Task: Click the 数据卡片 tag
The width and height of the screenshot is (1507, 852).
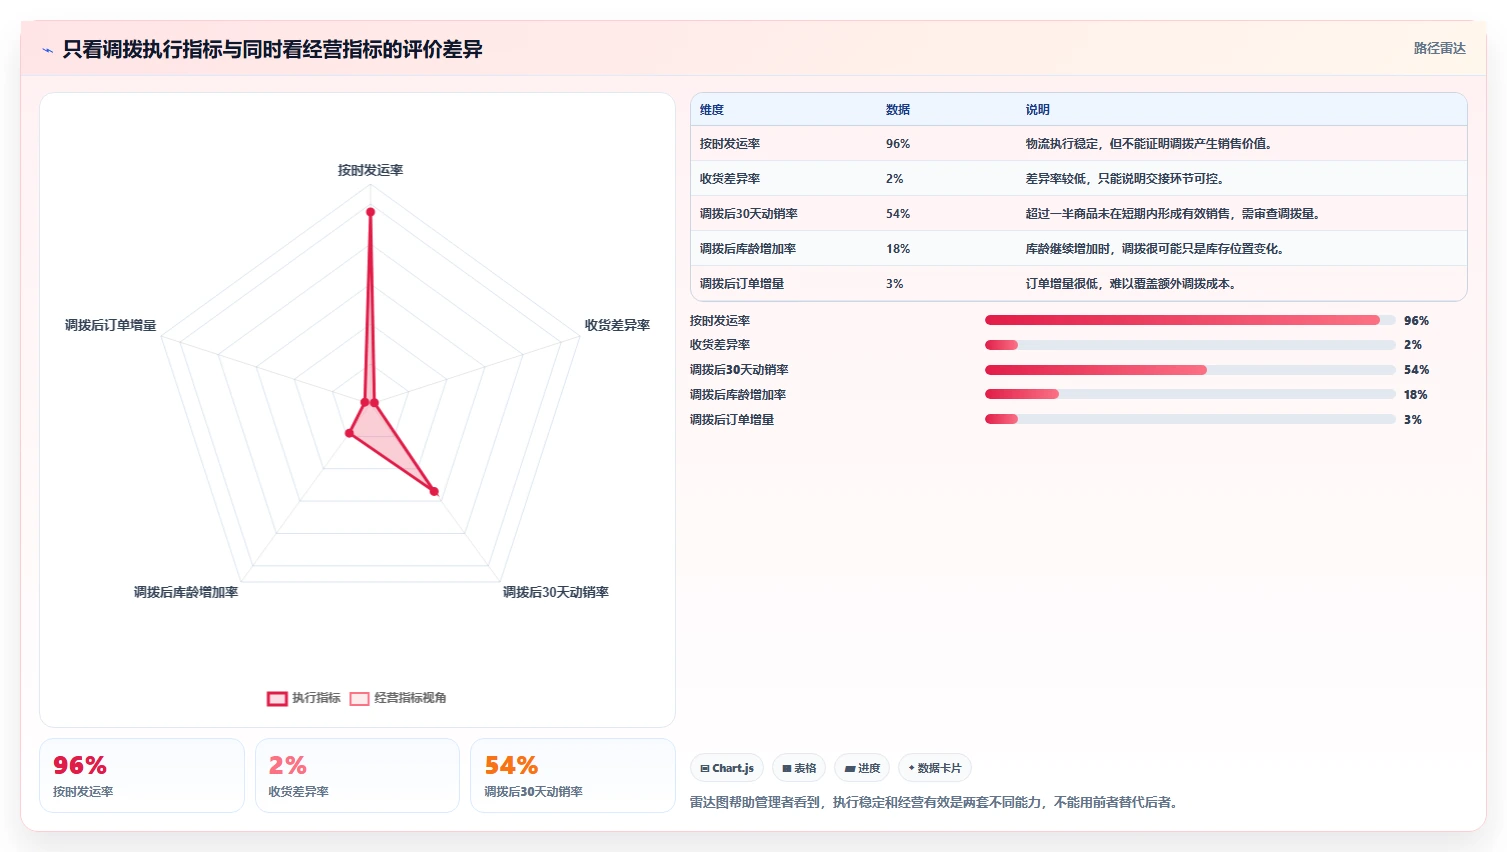Action: 935,768
